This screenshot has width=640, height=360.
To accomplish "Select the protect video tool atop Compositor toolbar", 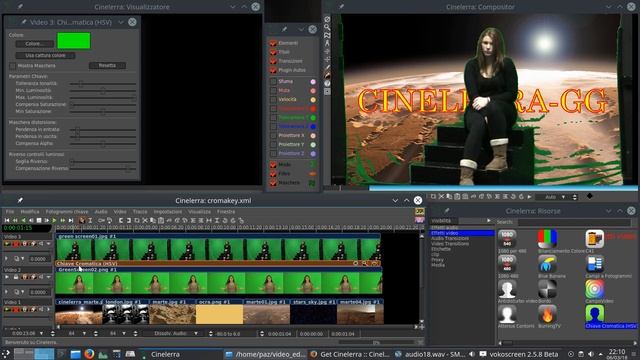I will coord(327,19).
